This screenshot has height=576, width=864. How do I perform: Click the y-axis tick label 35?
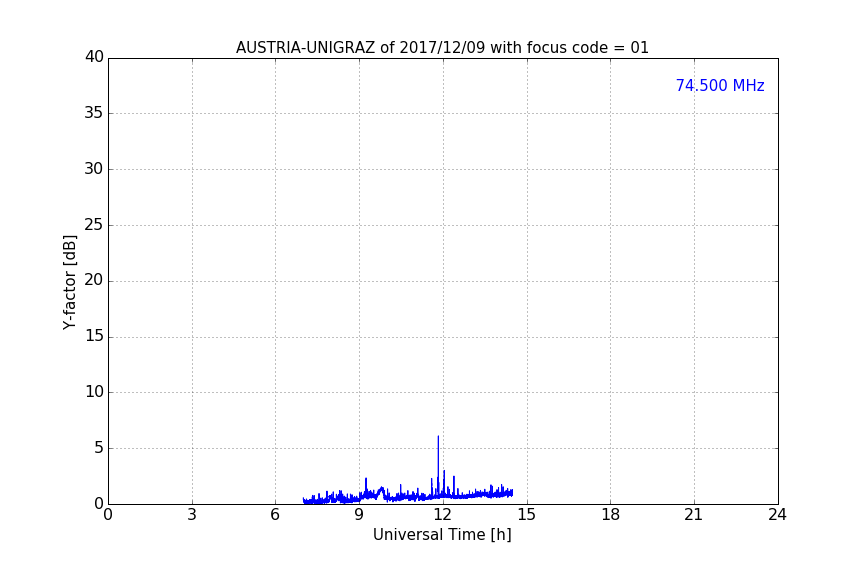click(x=94, y=113)
